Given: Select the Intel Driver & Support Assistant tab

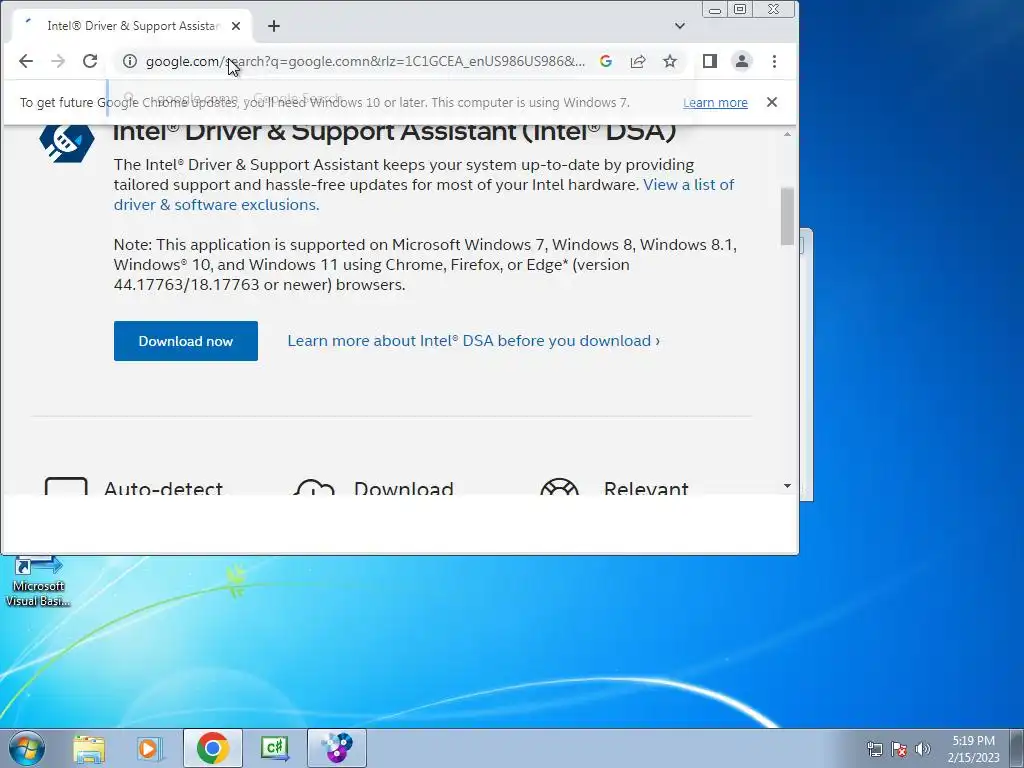Looking at the screenshot, I should (133, 26).
